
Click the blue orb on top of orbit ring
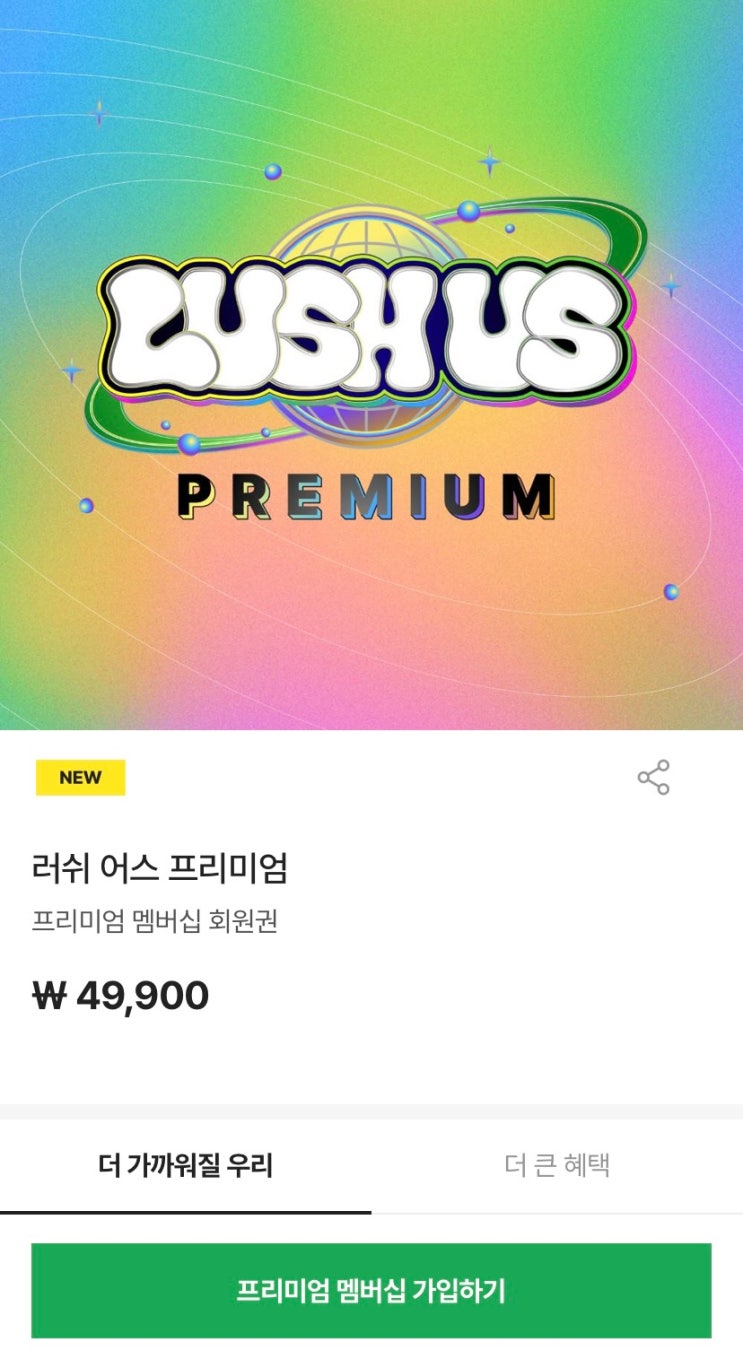pos(468,211)
